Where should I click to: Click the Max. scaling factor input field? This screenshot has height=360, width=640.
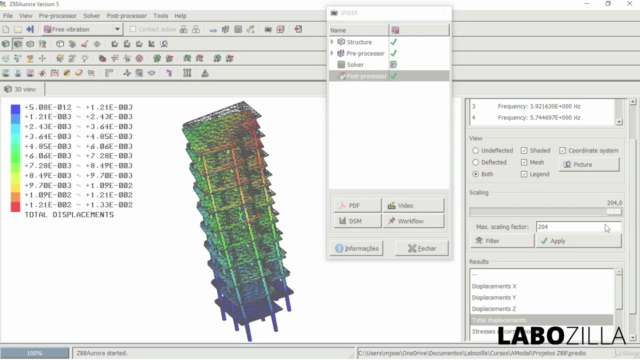(x=578, y=227)
